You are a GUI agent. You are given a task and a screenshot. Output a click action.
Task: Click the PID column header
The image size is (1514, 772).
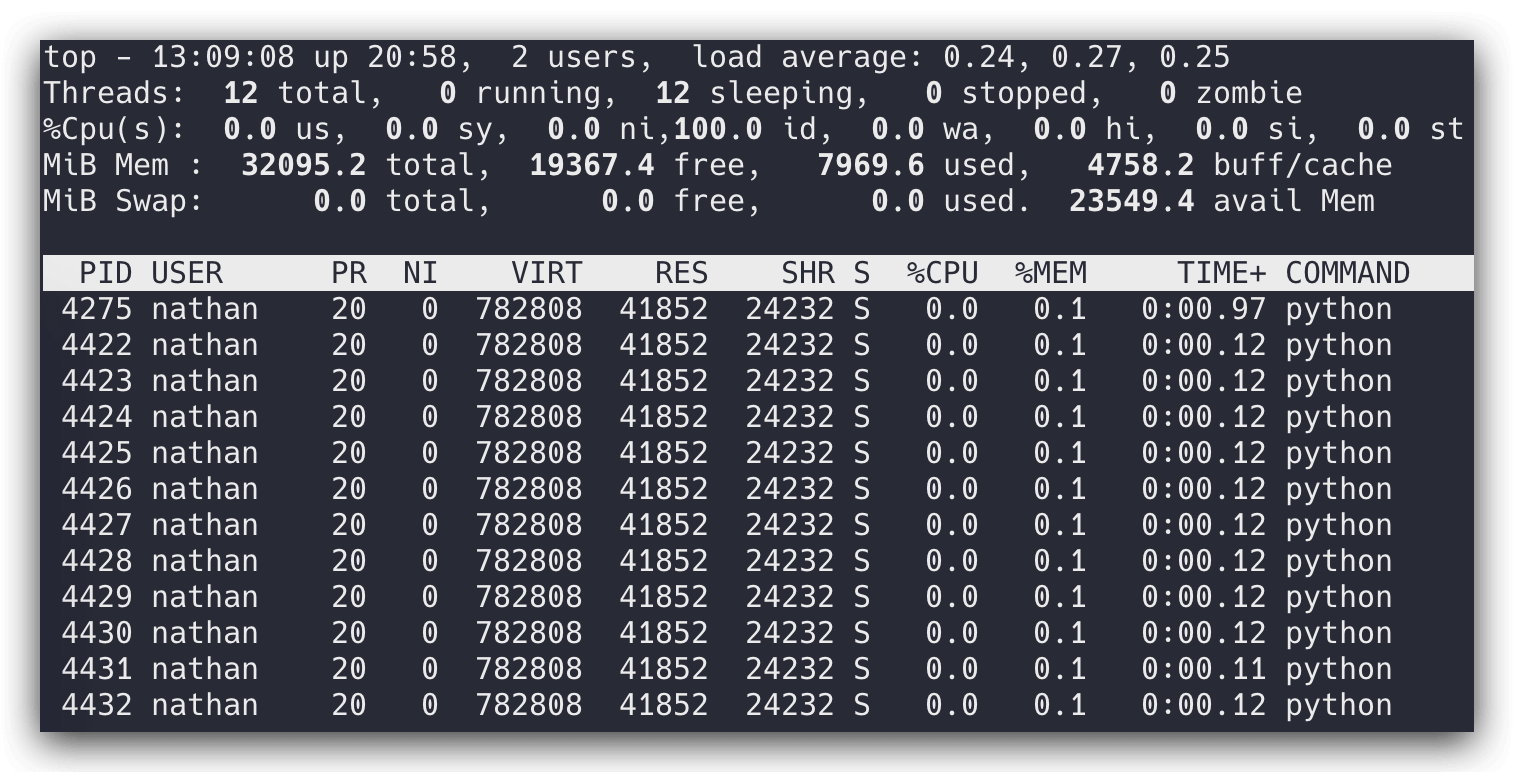[105, 273]
